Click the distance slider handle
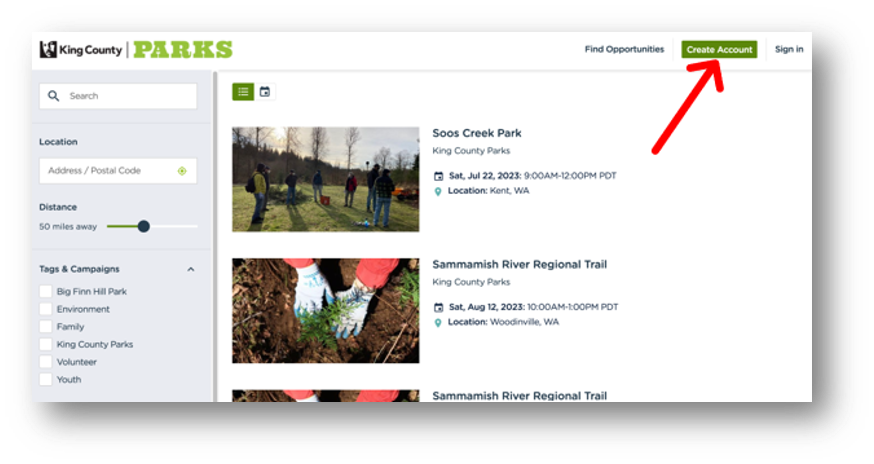The height and width of the screenshot is (464, 874). (x=143, y=226)
